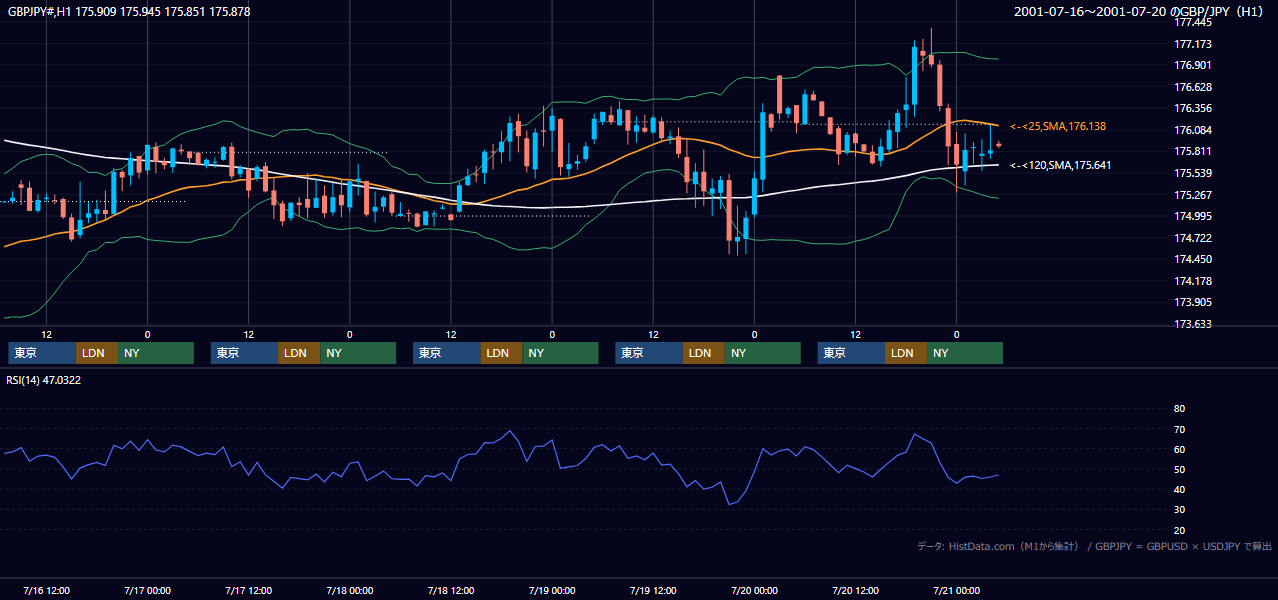The image size is (1278, 600).
Task: Click the HistData.com data source note
Action: (x=1094, y=546)
